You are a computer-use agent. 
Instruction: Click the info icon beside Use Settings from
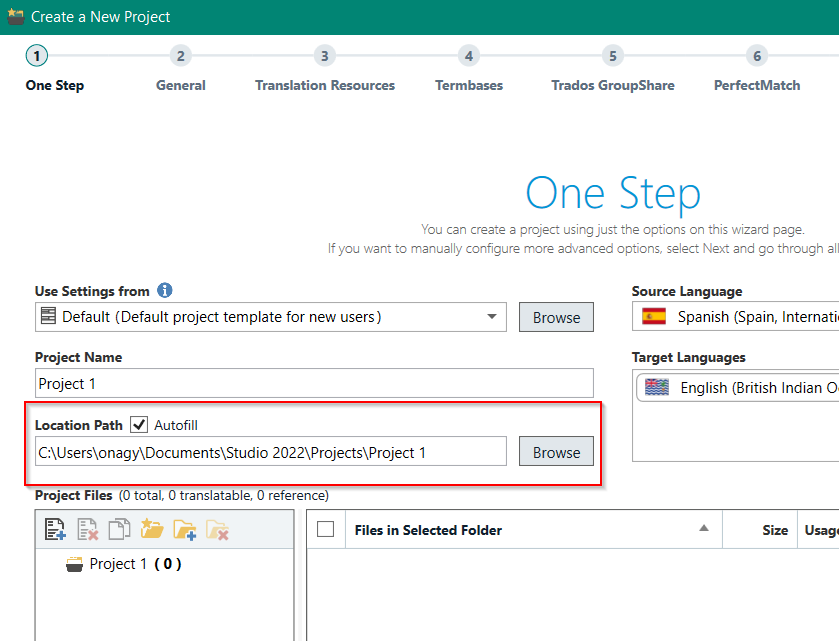pos(164,291)
